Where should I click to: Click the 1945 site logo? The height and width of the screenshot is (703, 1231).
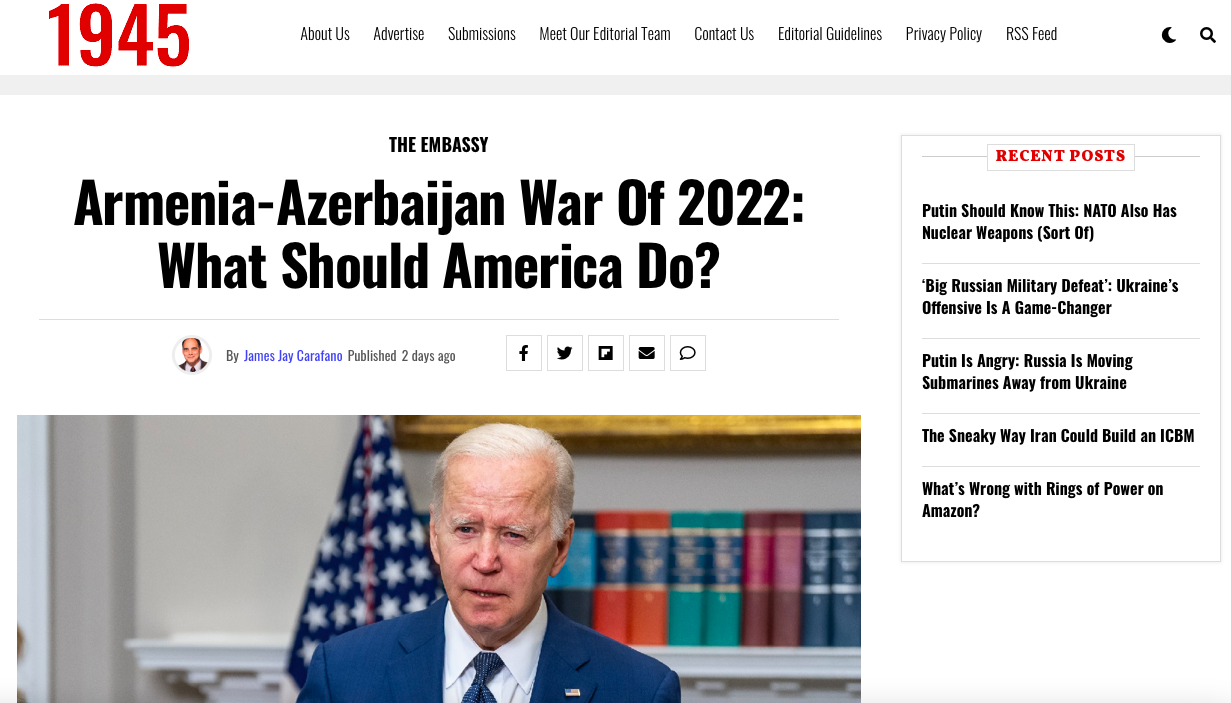118,35
